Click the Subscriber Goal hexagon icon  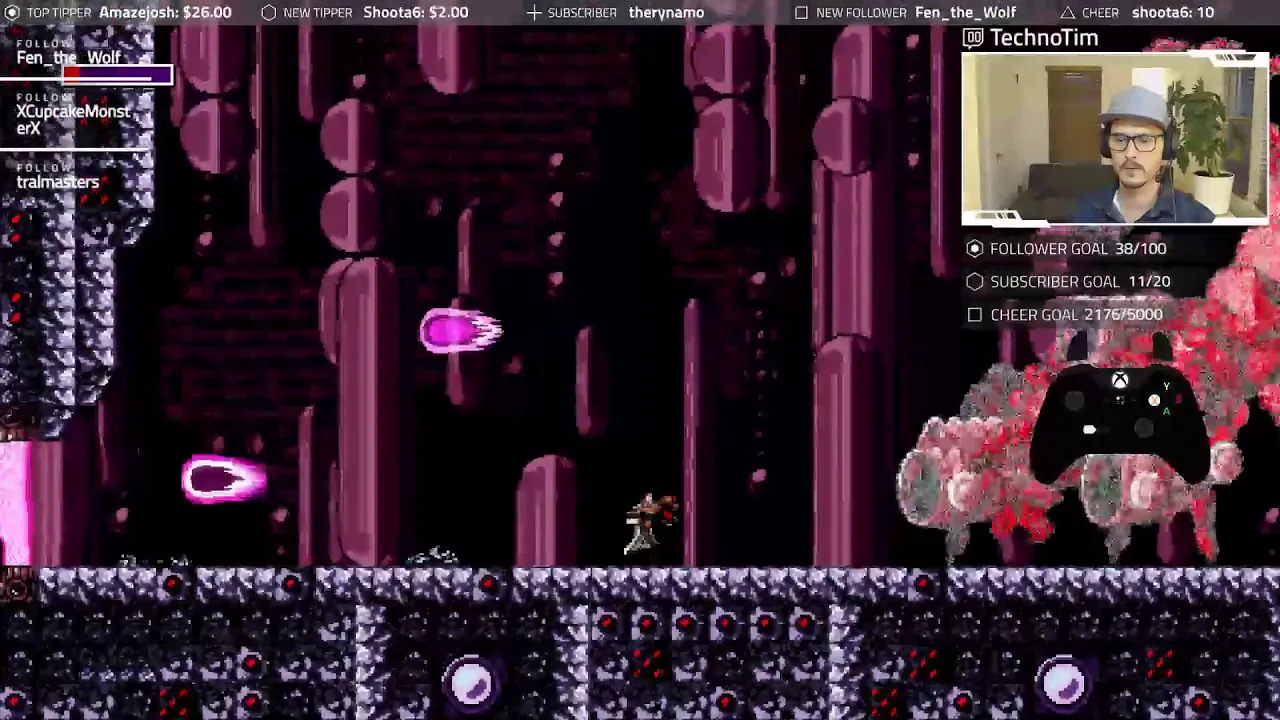975,282
